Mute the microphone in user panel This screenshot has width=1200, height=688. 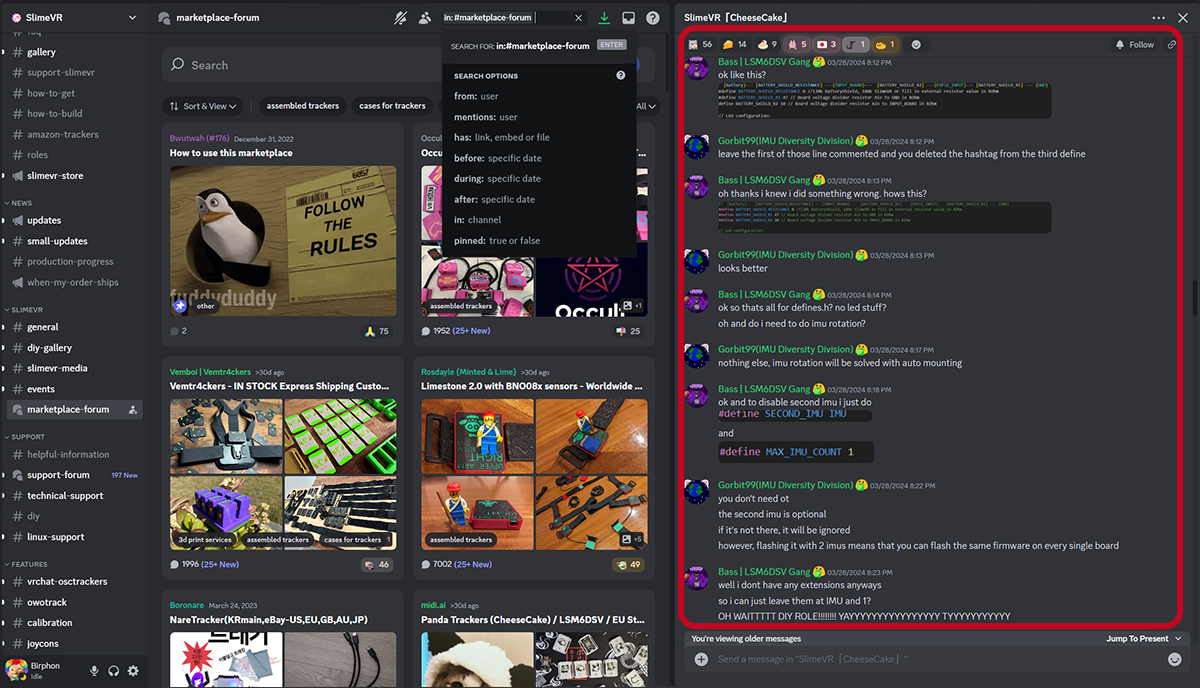tap(94, 671)
